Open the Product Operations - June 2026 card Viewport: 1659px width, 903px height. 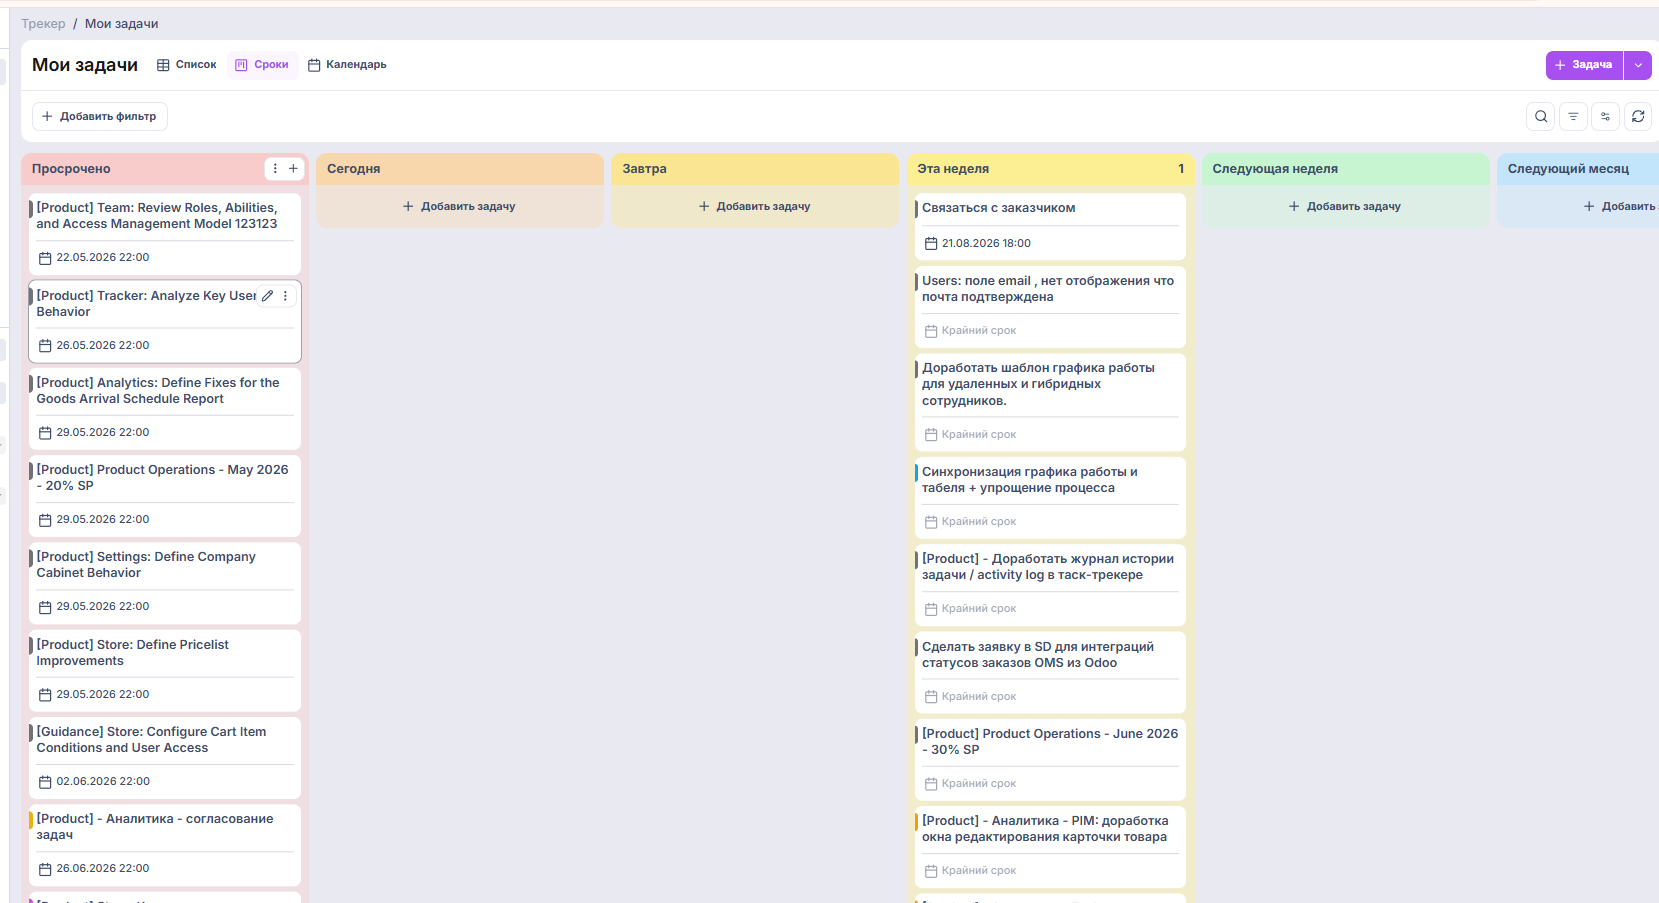[x=1050, y=759]
